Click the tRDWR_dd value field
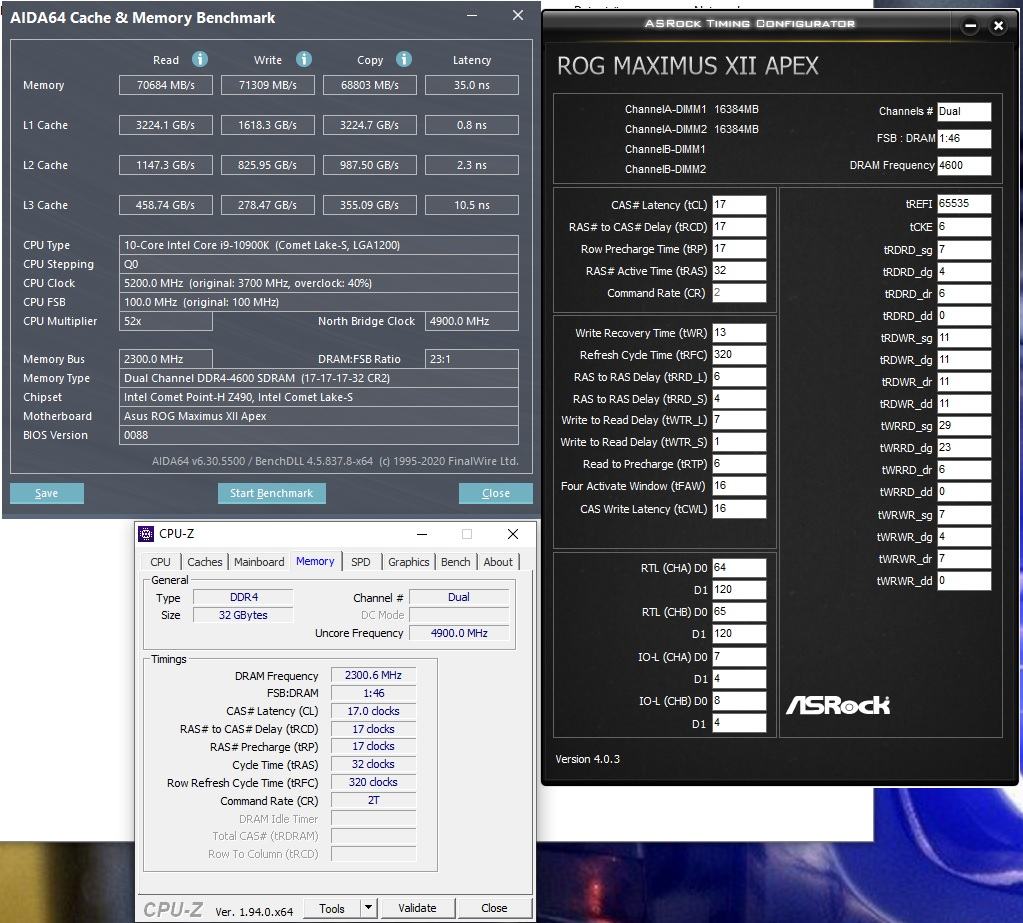 tap(964, 404)
